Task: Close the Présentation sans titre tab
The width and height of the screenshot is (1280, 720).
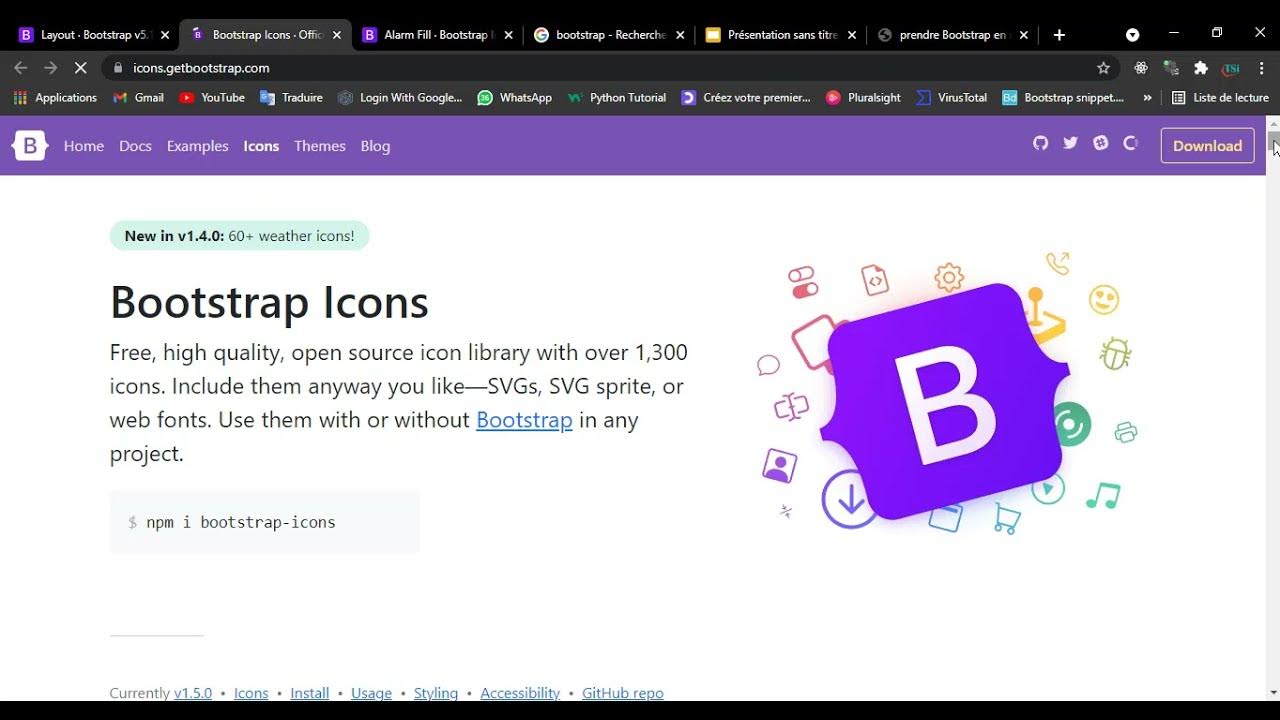Action: pos(852,35)
